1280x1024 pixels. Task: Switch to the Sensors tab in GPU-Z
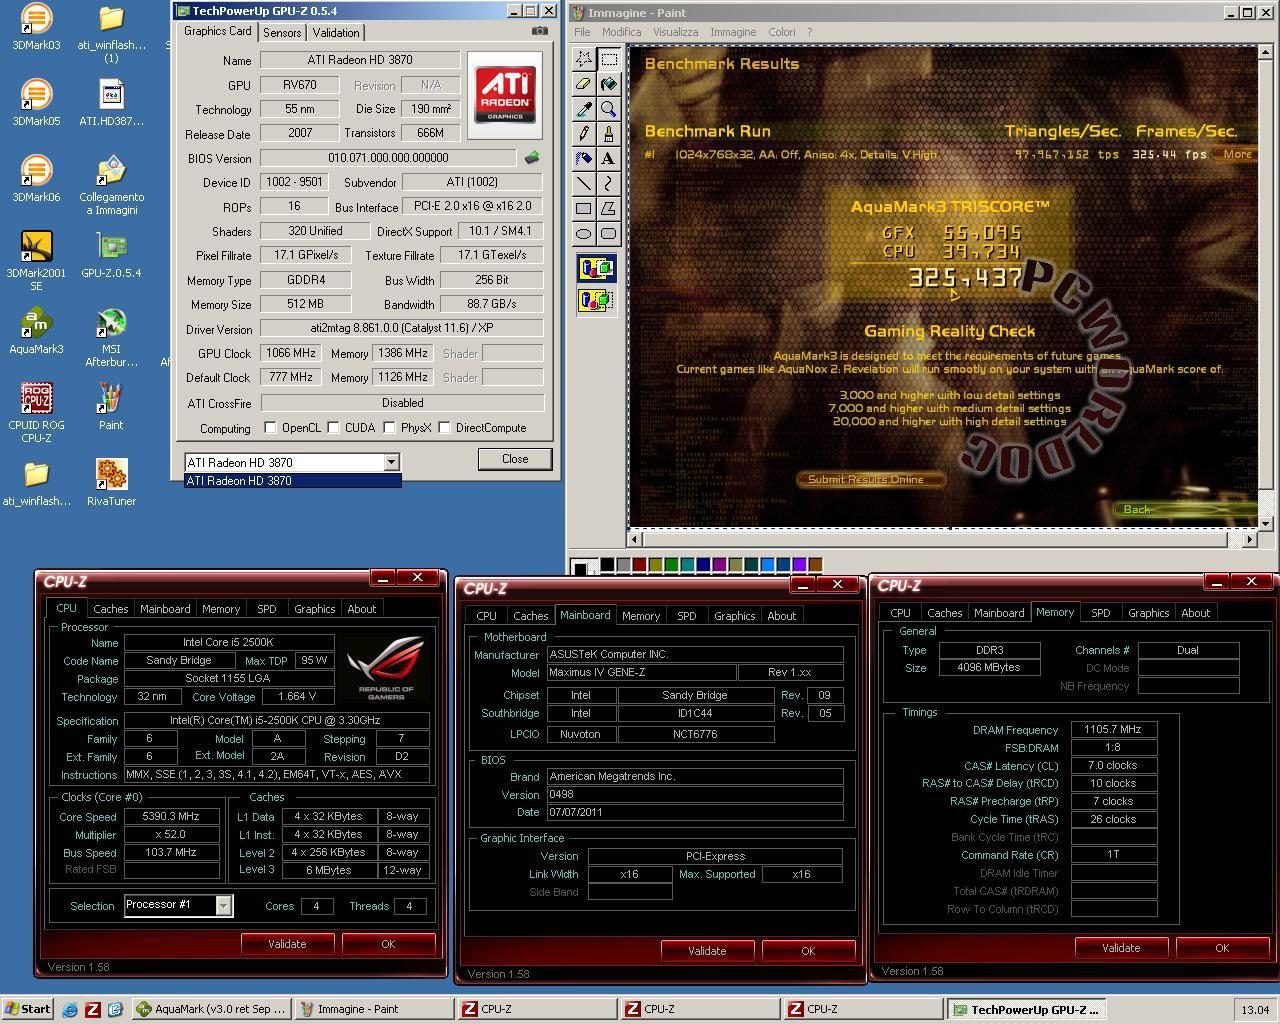coord(282,33)
